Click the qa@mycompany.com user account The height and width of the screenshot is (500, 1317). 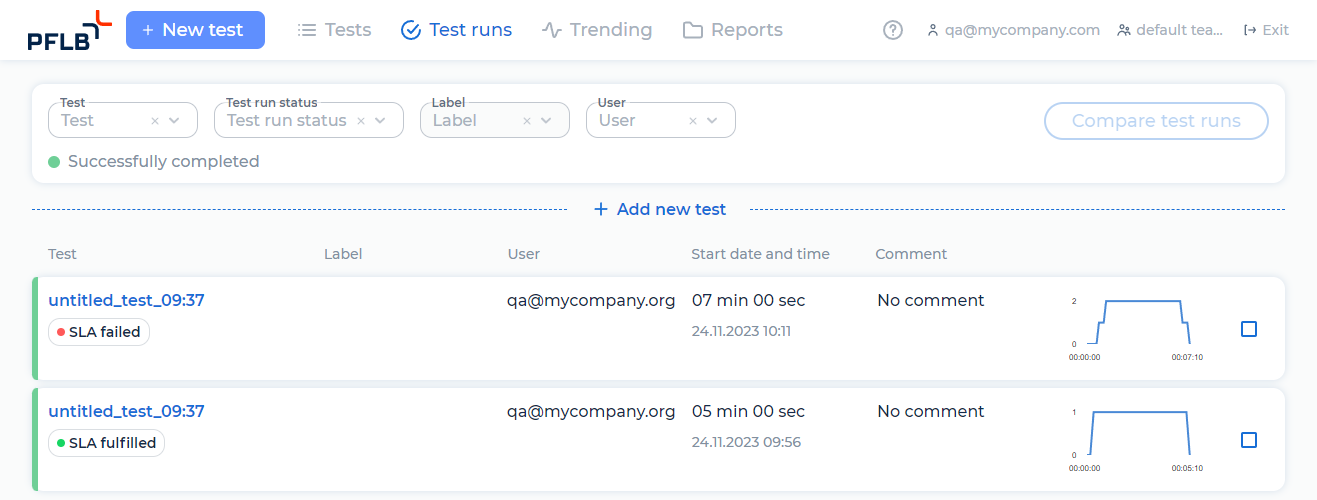click(x=1013, y=30)
